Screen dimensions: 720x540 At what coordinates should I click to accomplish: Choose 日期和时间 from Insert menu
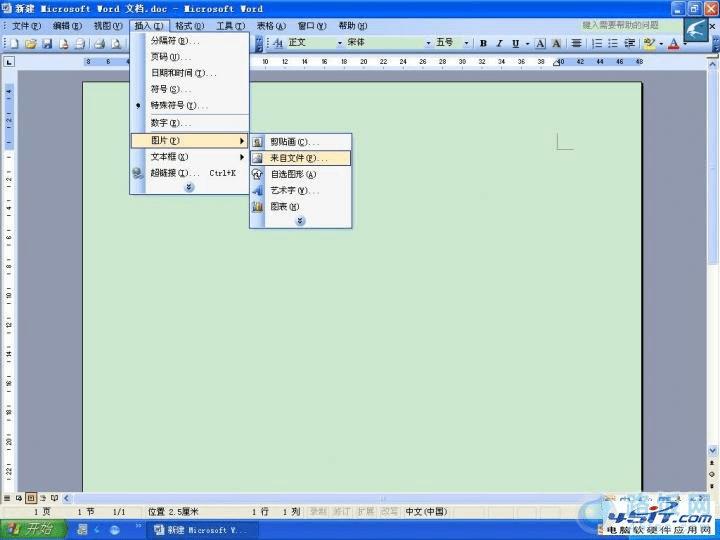190,73
